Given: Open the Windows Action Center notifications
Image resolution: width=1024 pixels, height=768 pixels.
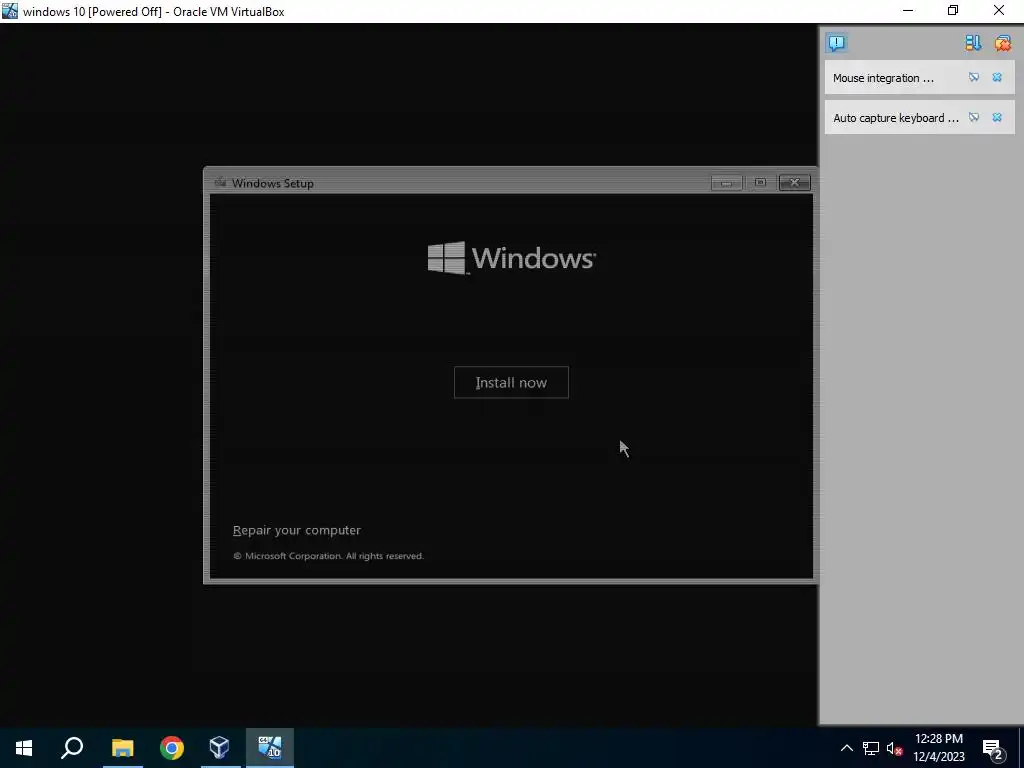Looking at the screenshot, I should (x=993, y=748).
